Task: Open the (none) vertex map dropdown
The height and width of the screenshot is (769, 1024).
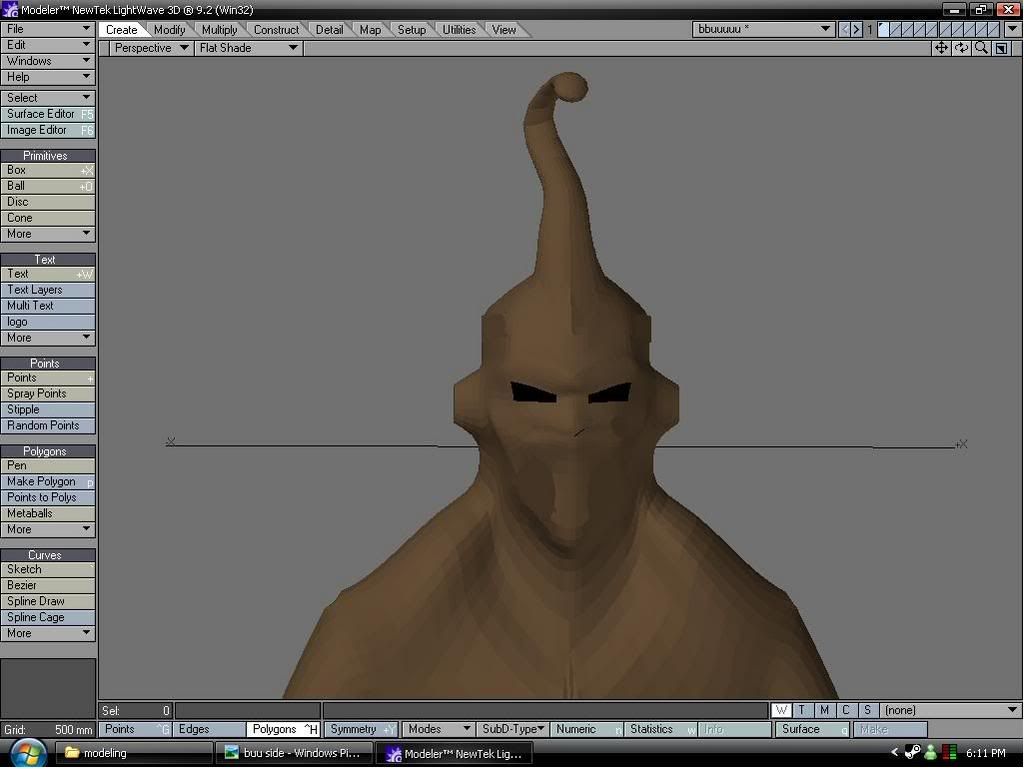Action: (950, 710)
